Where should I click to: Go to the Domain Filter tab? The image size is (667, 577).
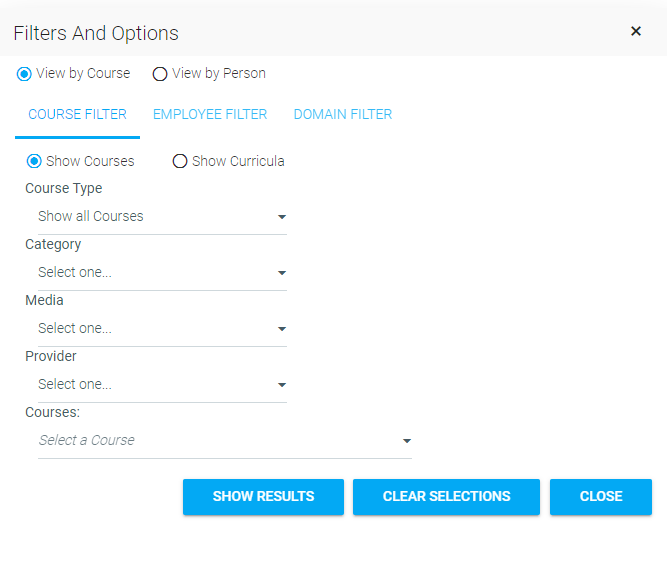click(x=343, y=114)
